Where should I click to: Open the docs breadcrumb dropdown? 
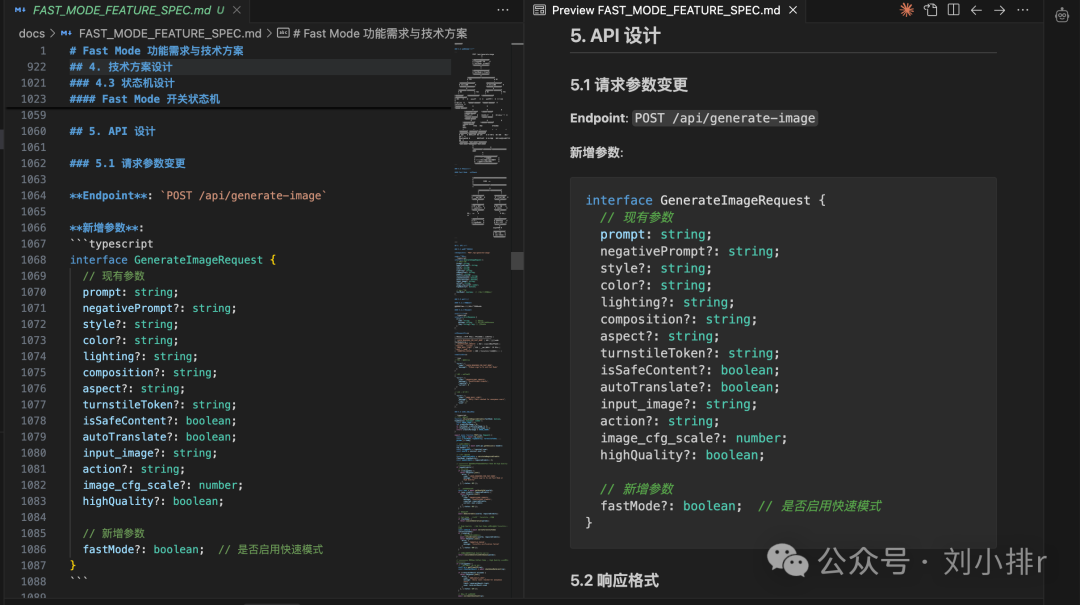click(30, 33)
